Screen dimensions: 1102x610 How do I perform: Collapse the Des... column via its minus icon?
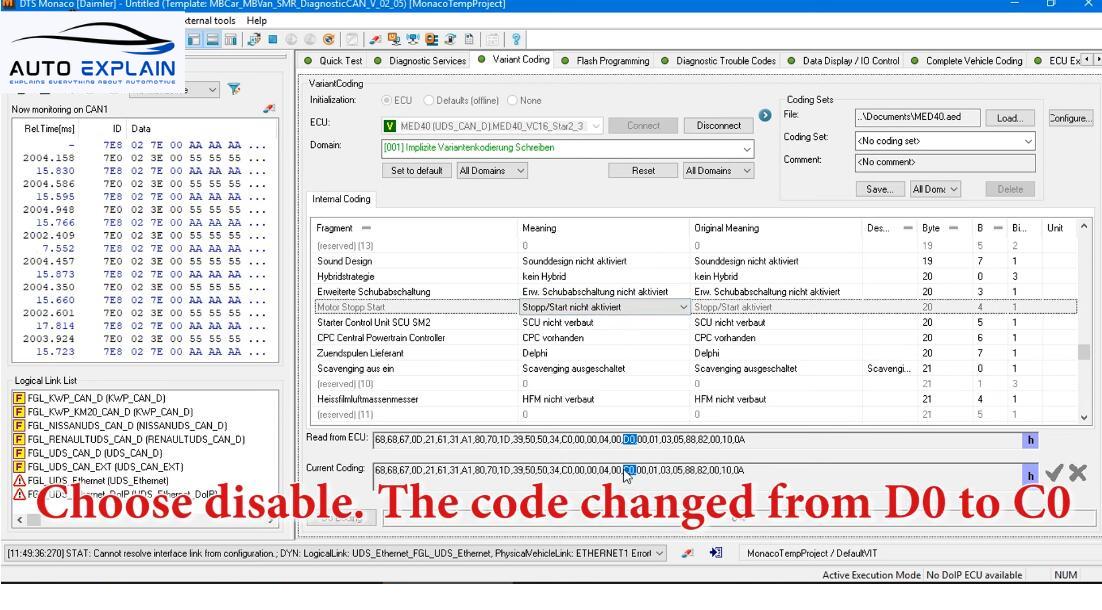908,228
